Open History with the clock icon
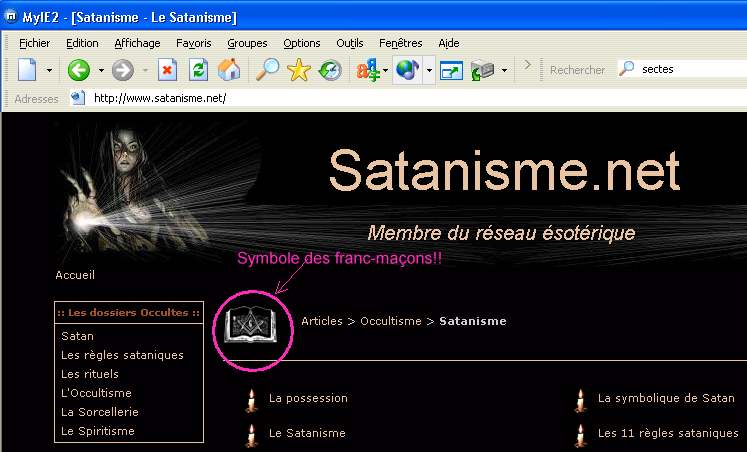Viewport: 747px width, 452px height. click(330, 70)
